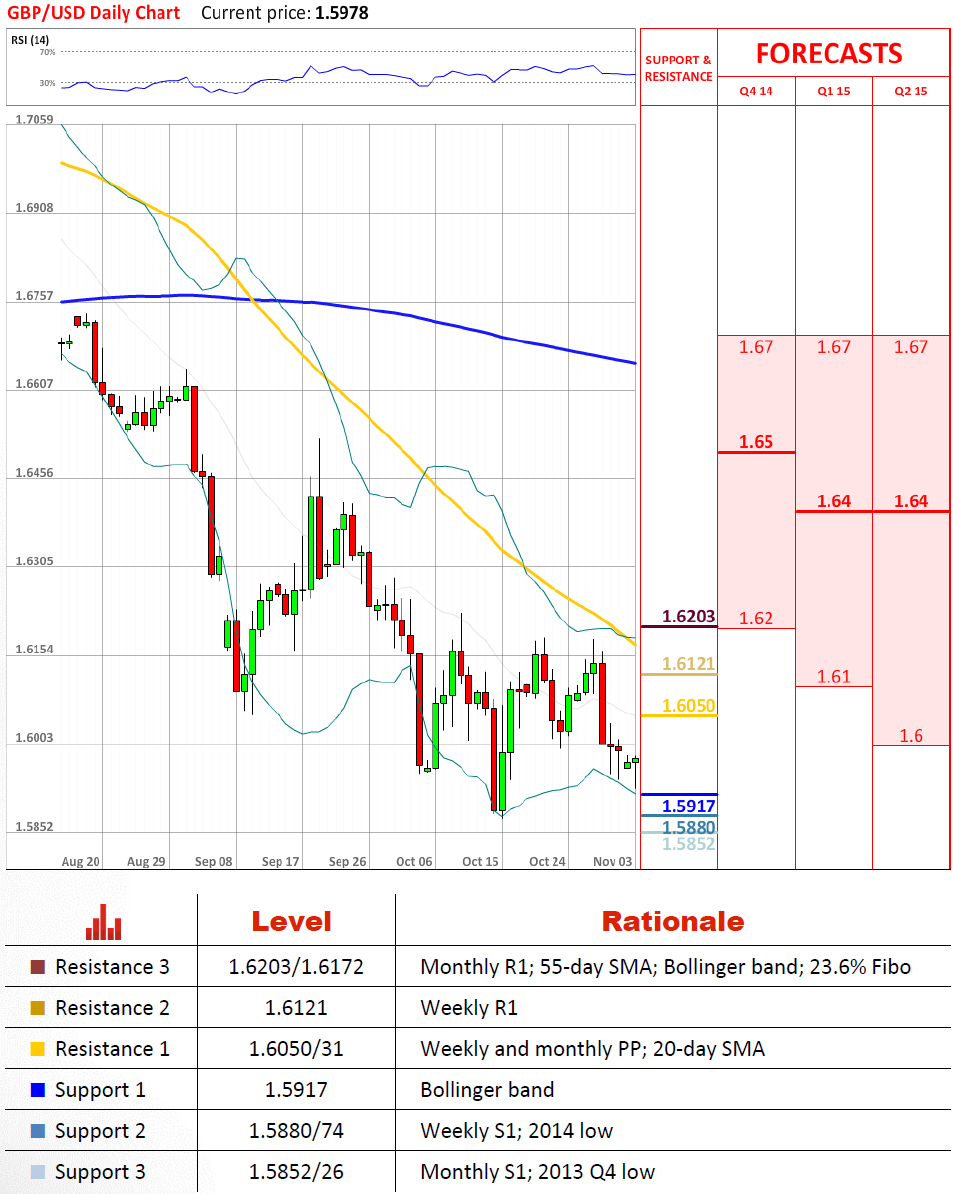
Task: Click the current price value 1.5978
Action: coord(342,13)
